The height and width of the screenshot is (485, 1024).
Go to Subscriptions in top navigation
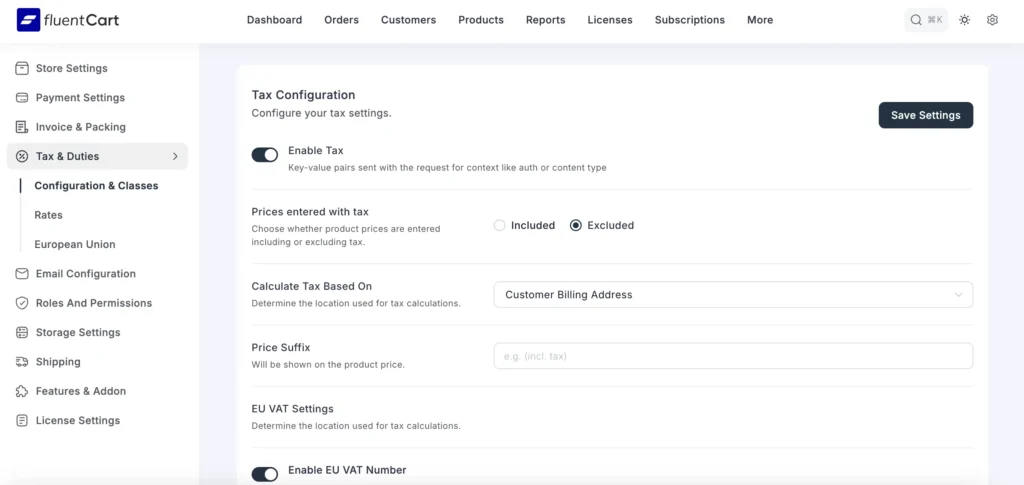coord(689,20)
